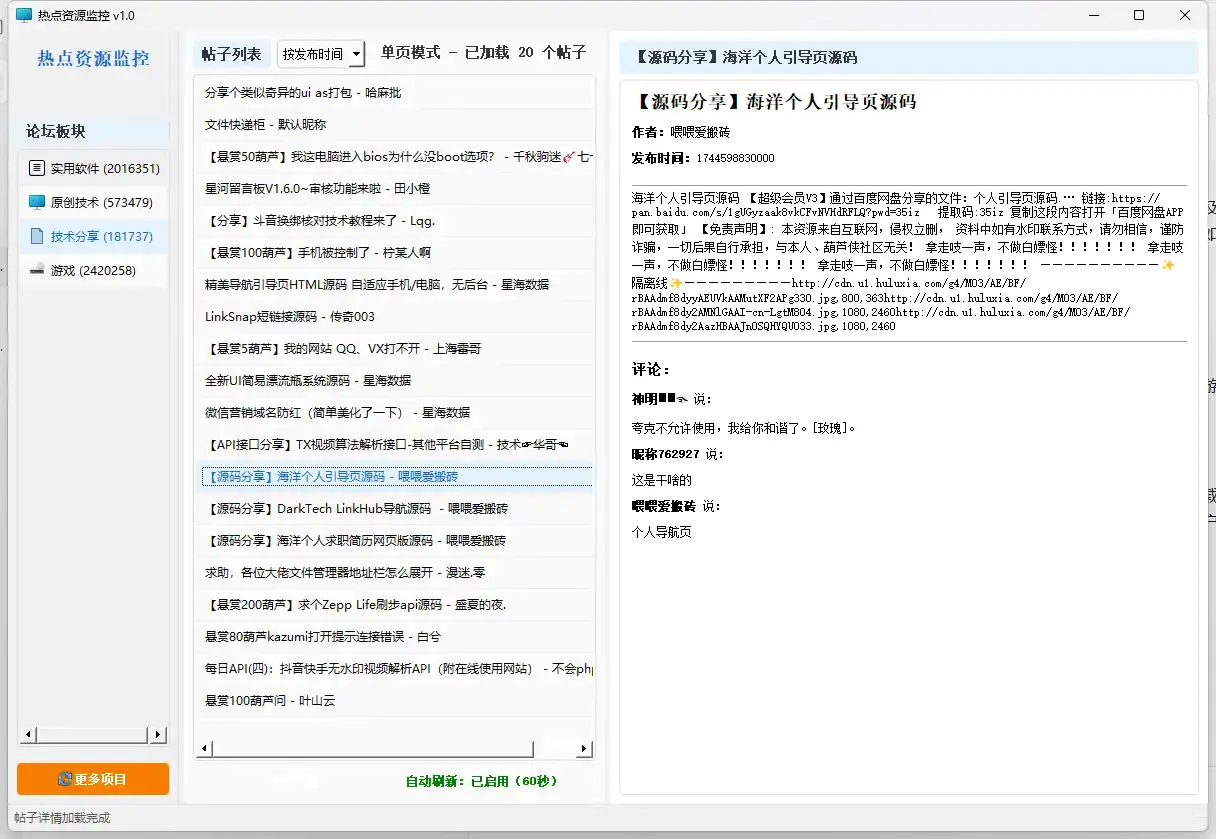Screen dimensions: 1216x839
Task: Select the 技术分享 page icon
Action: tap(37, 237)
